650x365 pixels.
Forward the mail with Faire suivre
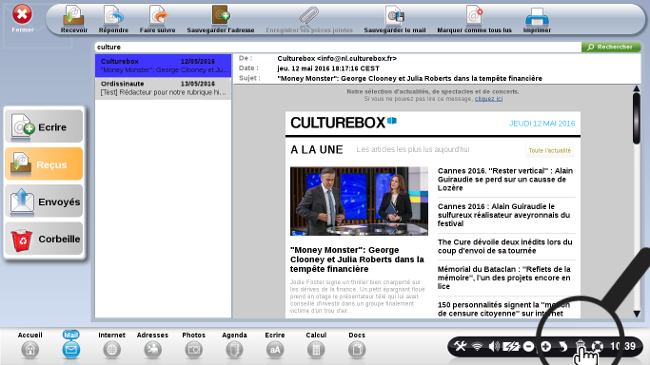click(x=158, y=19)
